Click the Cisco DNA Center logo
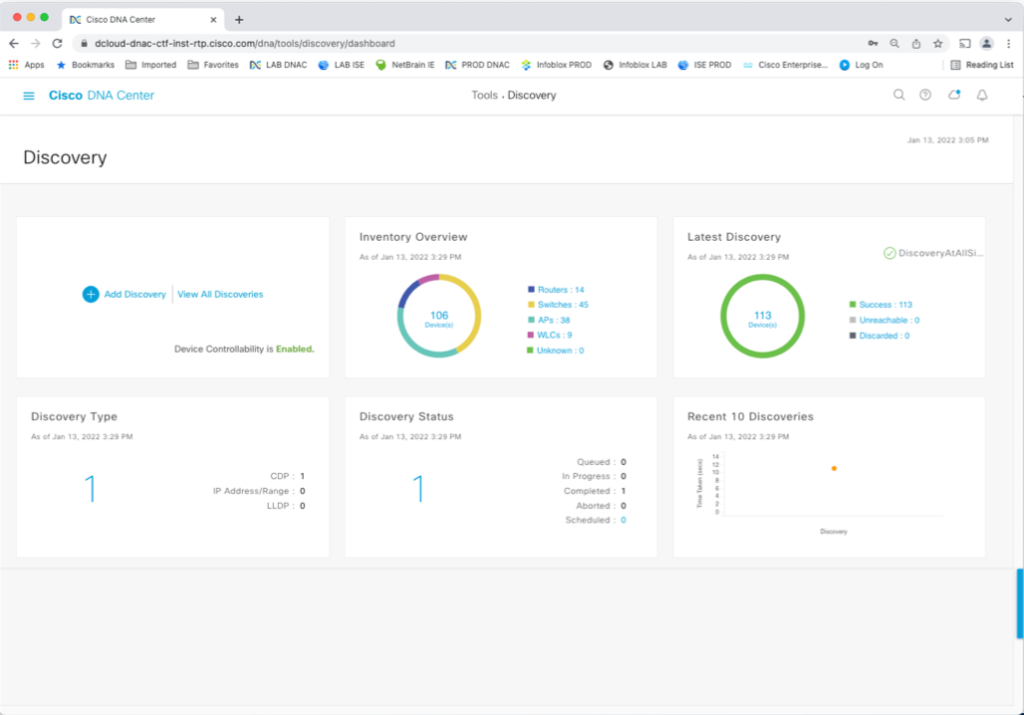The height and width of the screenshot is (715, 1024). pyautogui.click(x=100, y=95)
